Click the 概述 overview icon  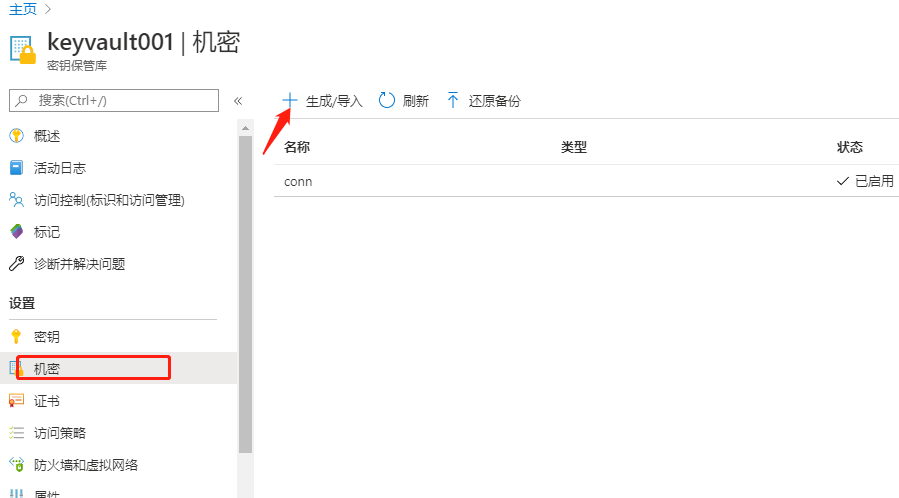tap(17, 136)
